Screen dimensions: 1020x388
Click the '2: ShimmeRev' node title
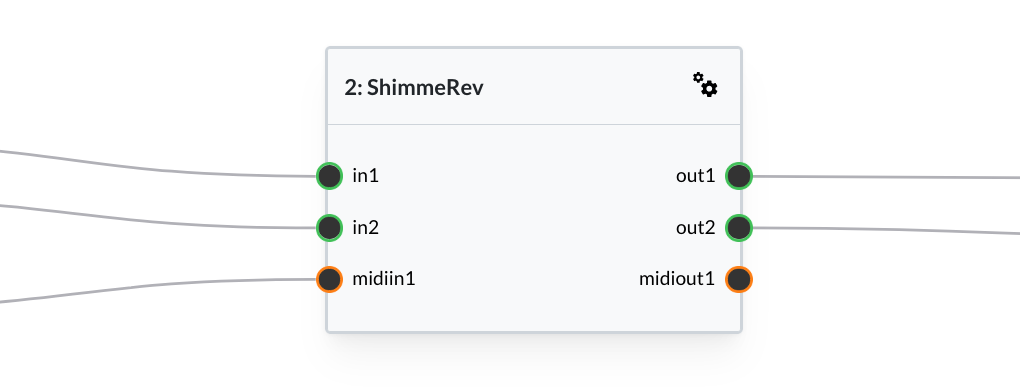click(414, 87)
